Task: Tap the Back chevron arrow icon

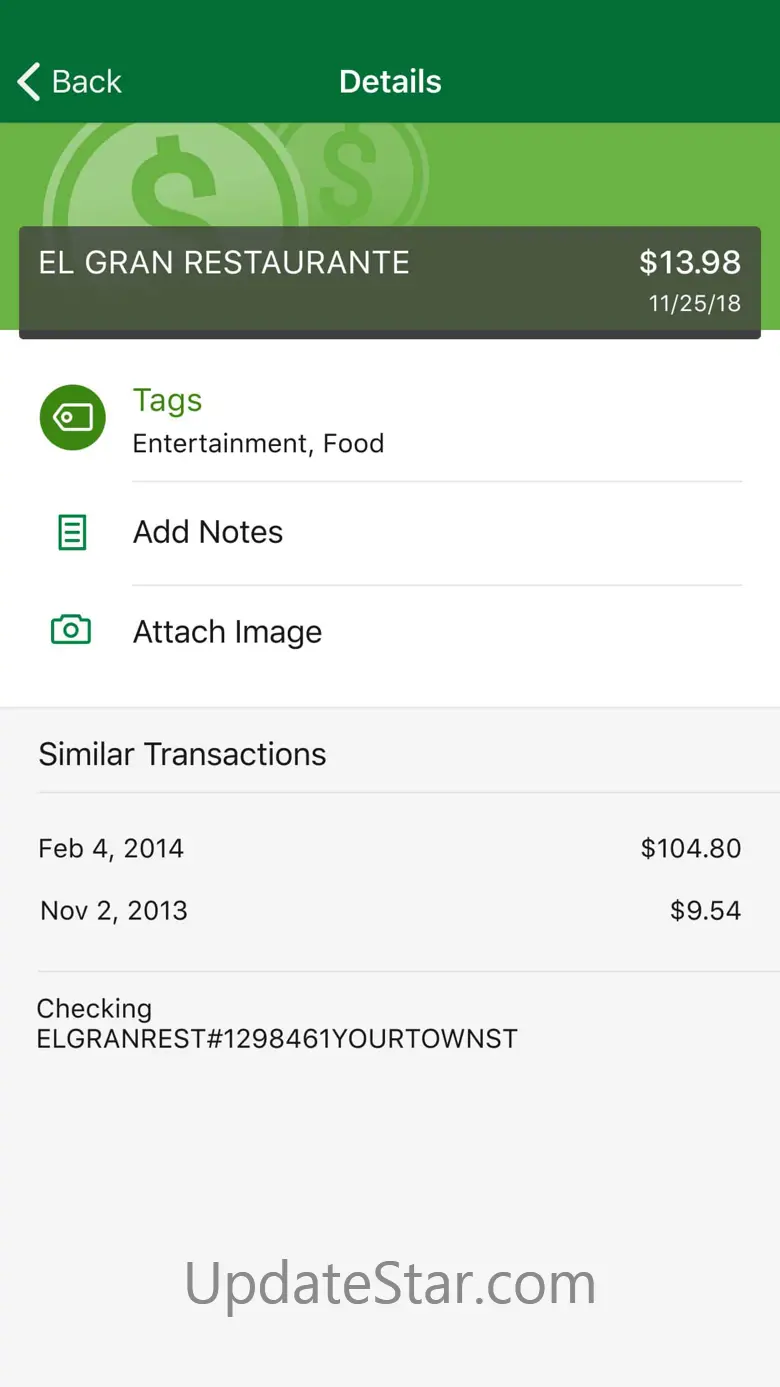Action: pos(30,82)
